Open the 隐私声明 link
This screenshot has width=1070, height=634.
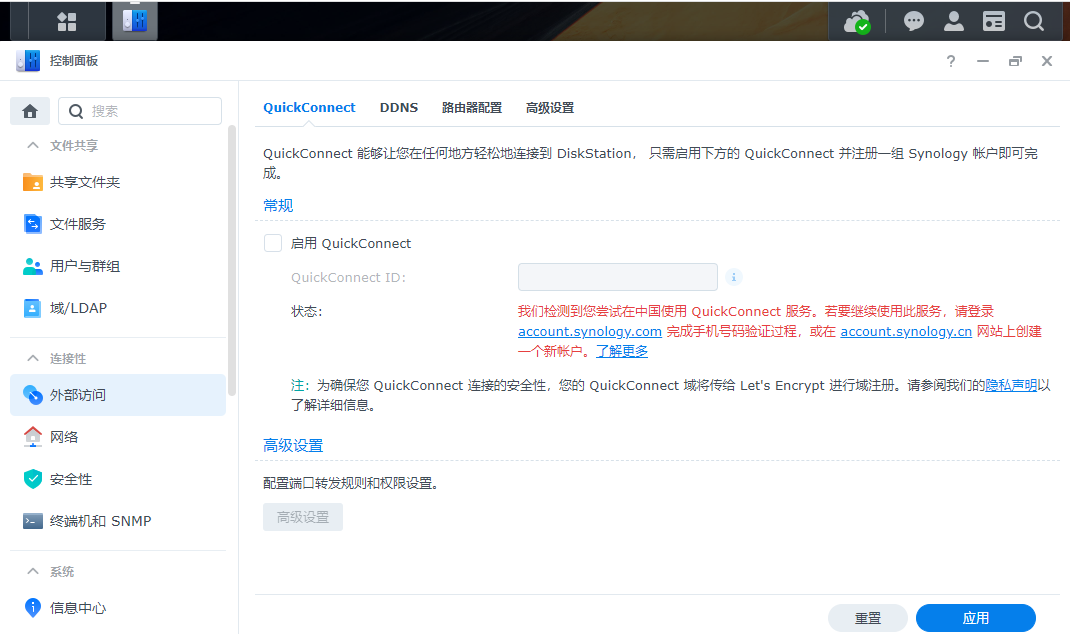[1010, 385]
